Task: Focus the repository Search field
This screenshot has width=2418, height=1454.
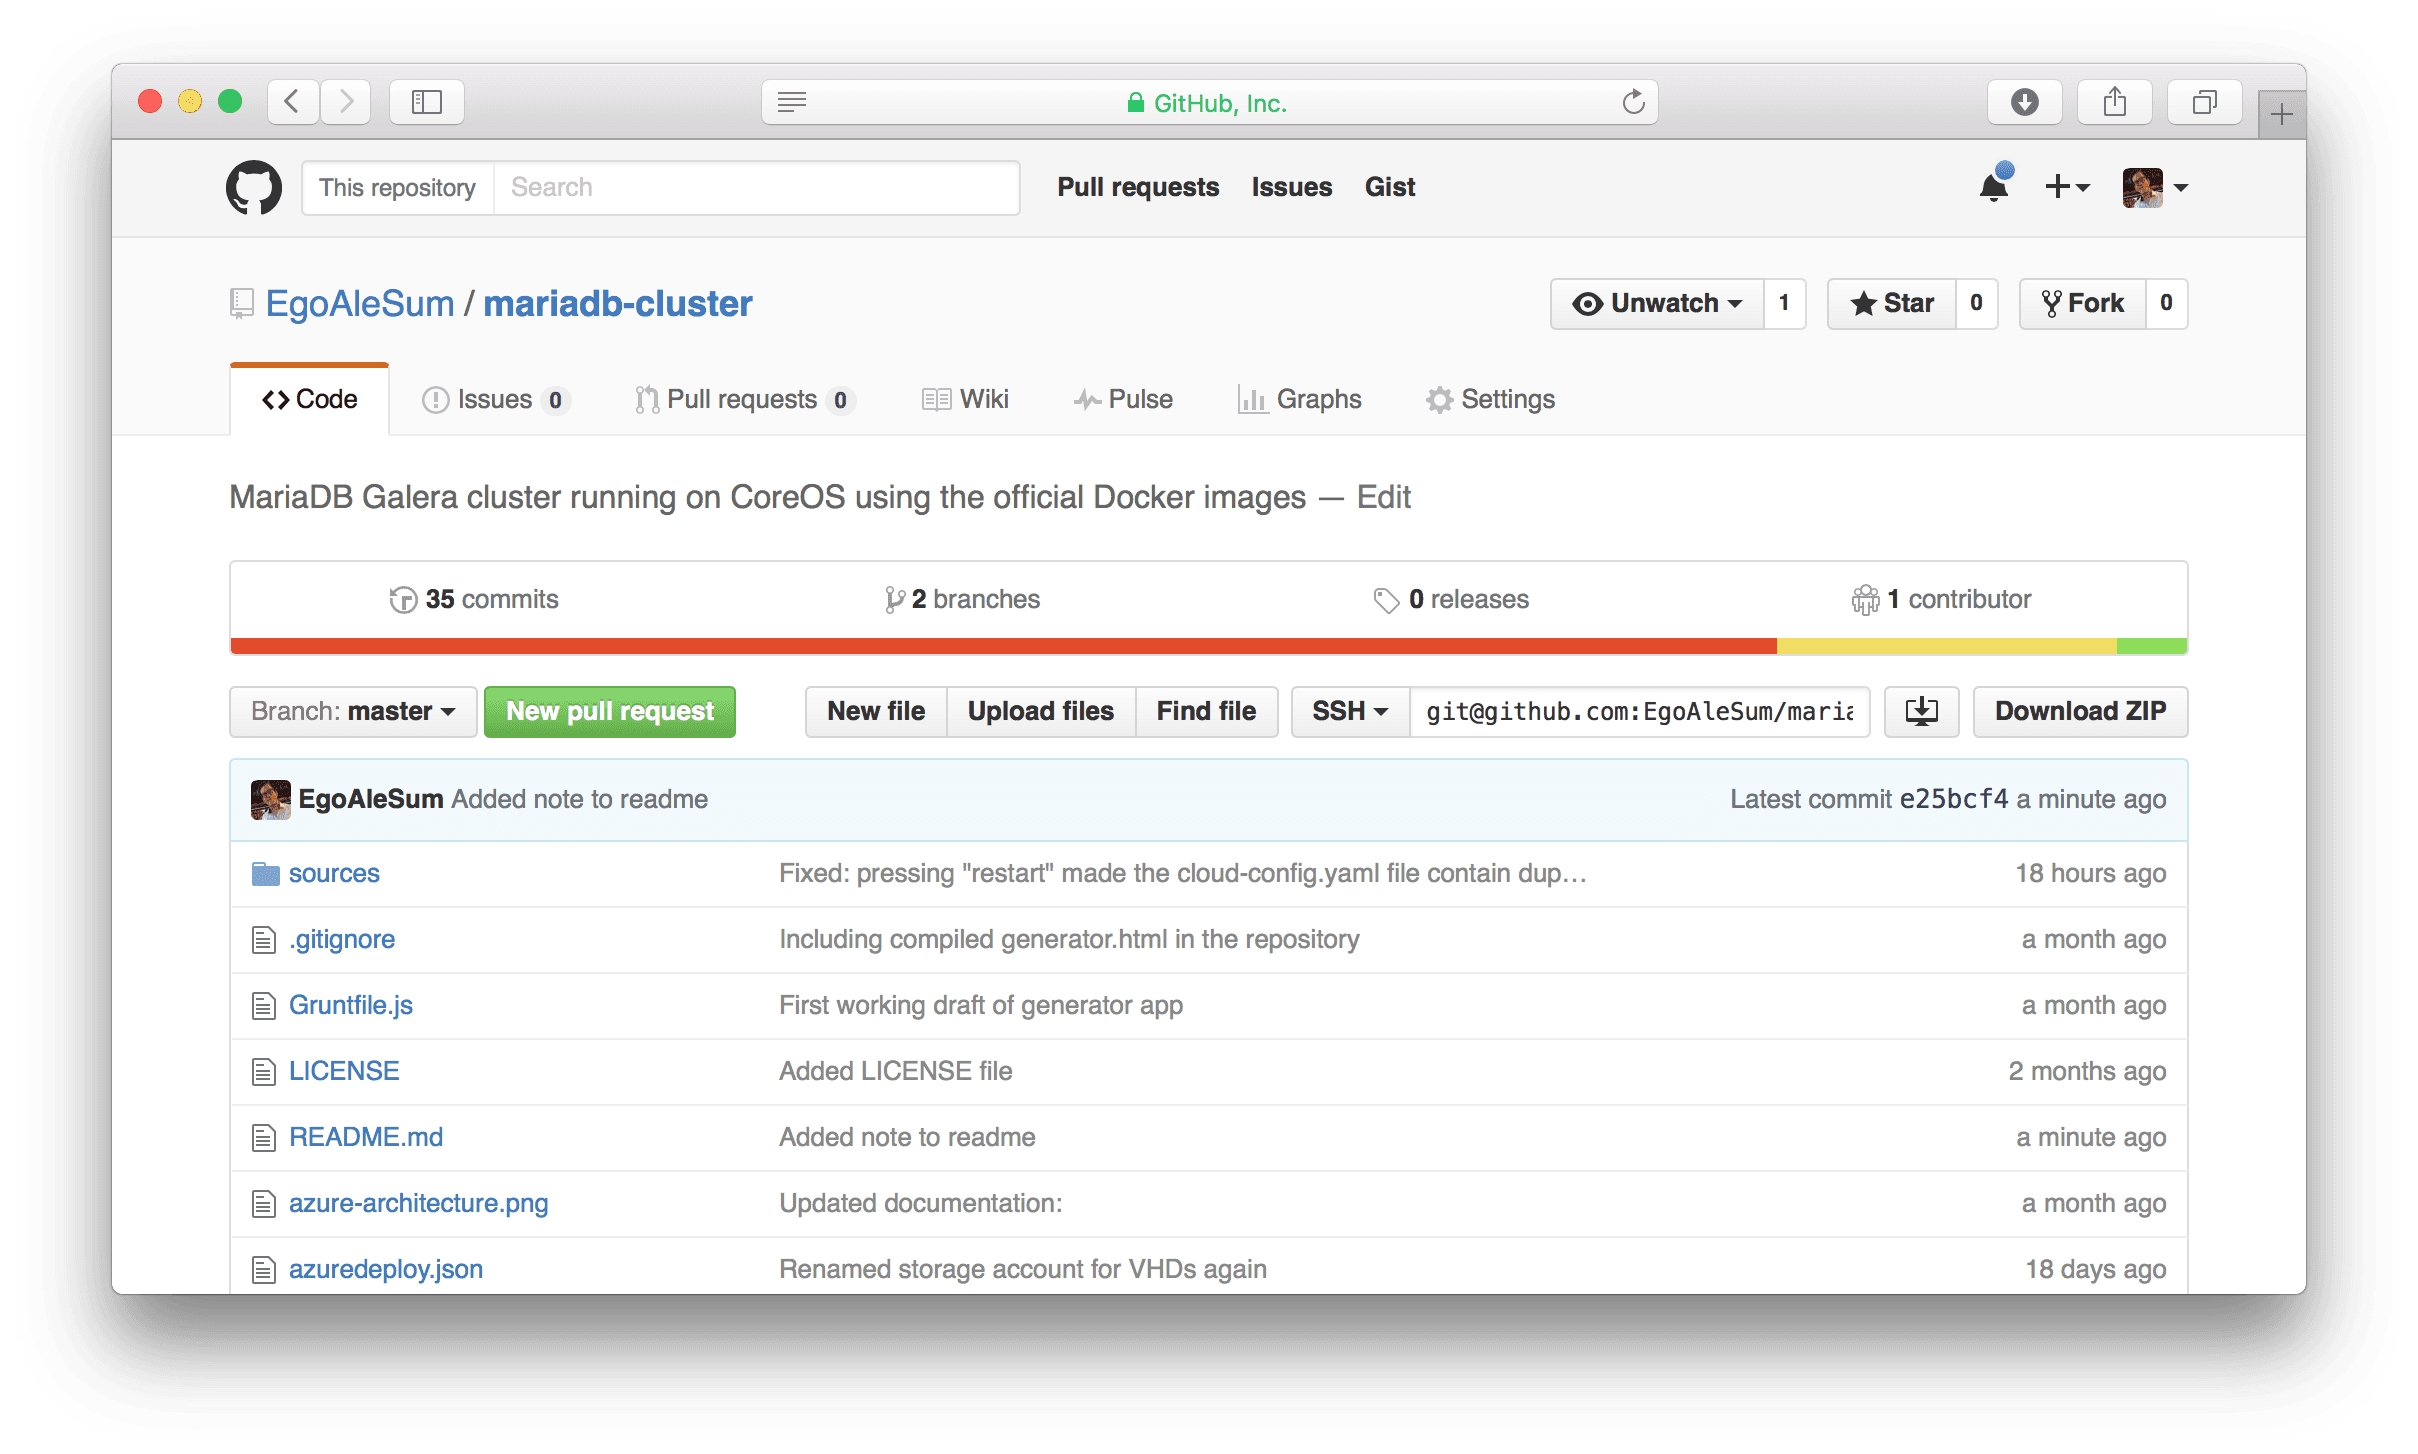Action: click(757, 187)
